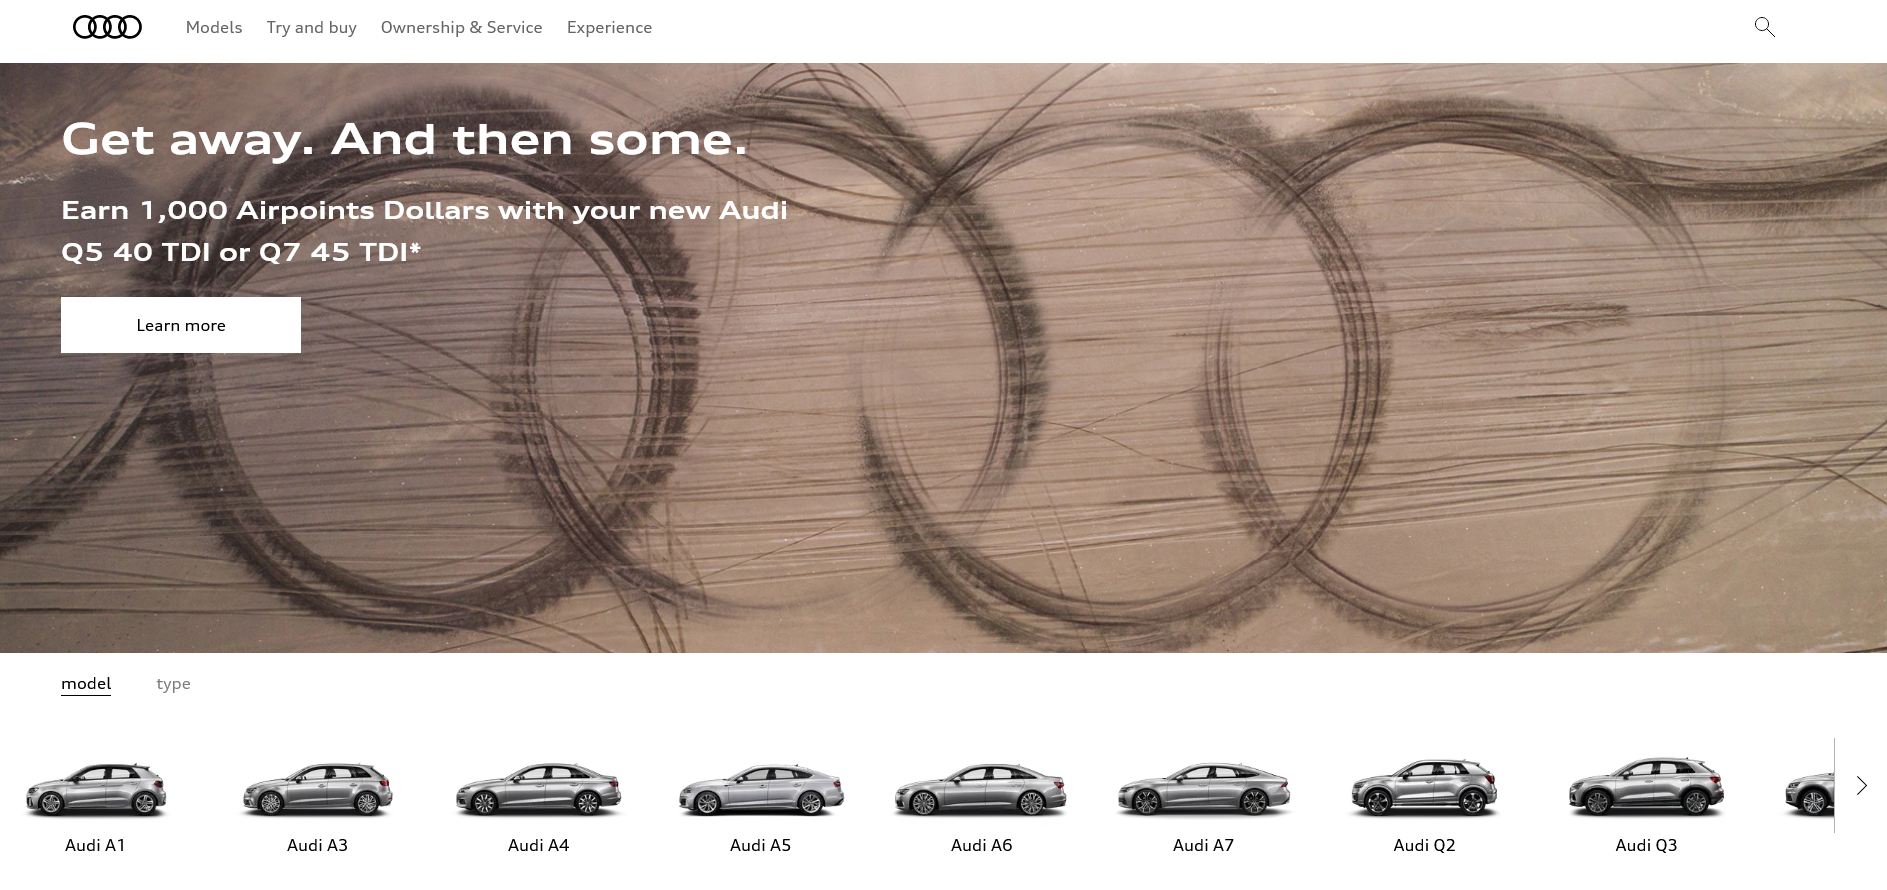
Task: Click the Audi four-rings logo
Action: (x=107, y=27)
